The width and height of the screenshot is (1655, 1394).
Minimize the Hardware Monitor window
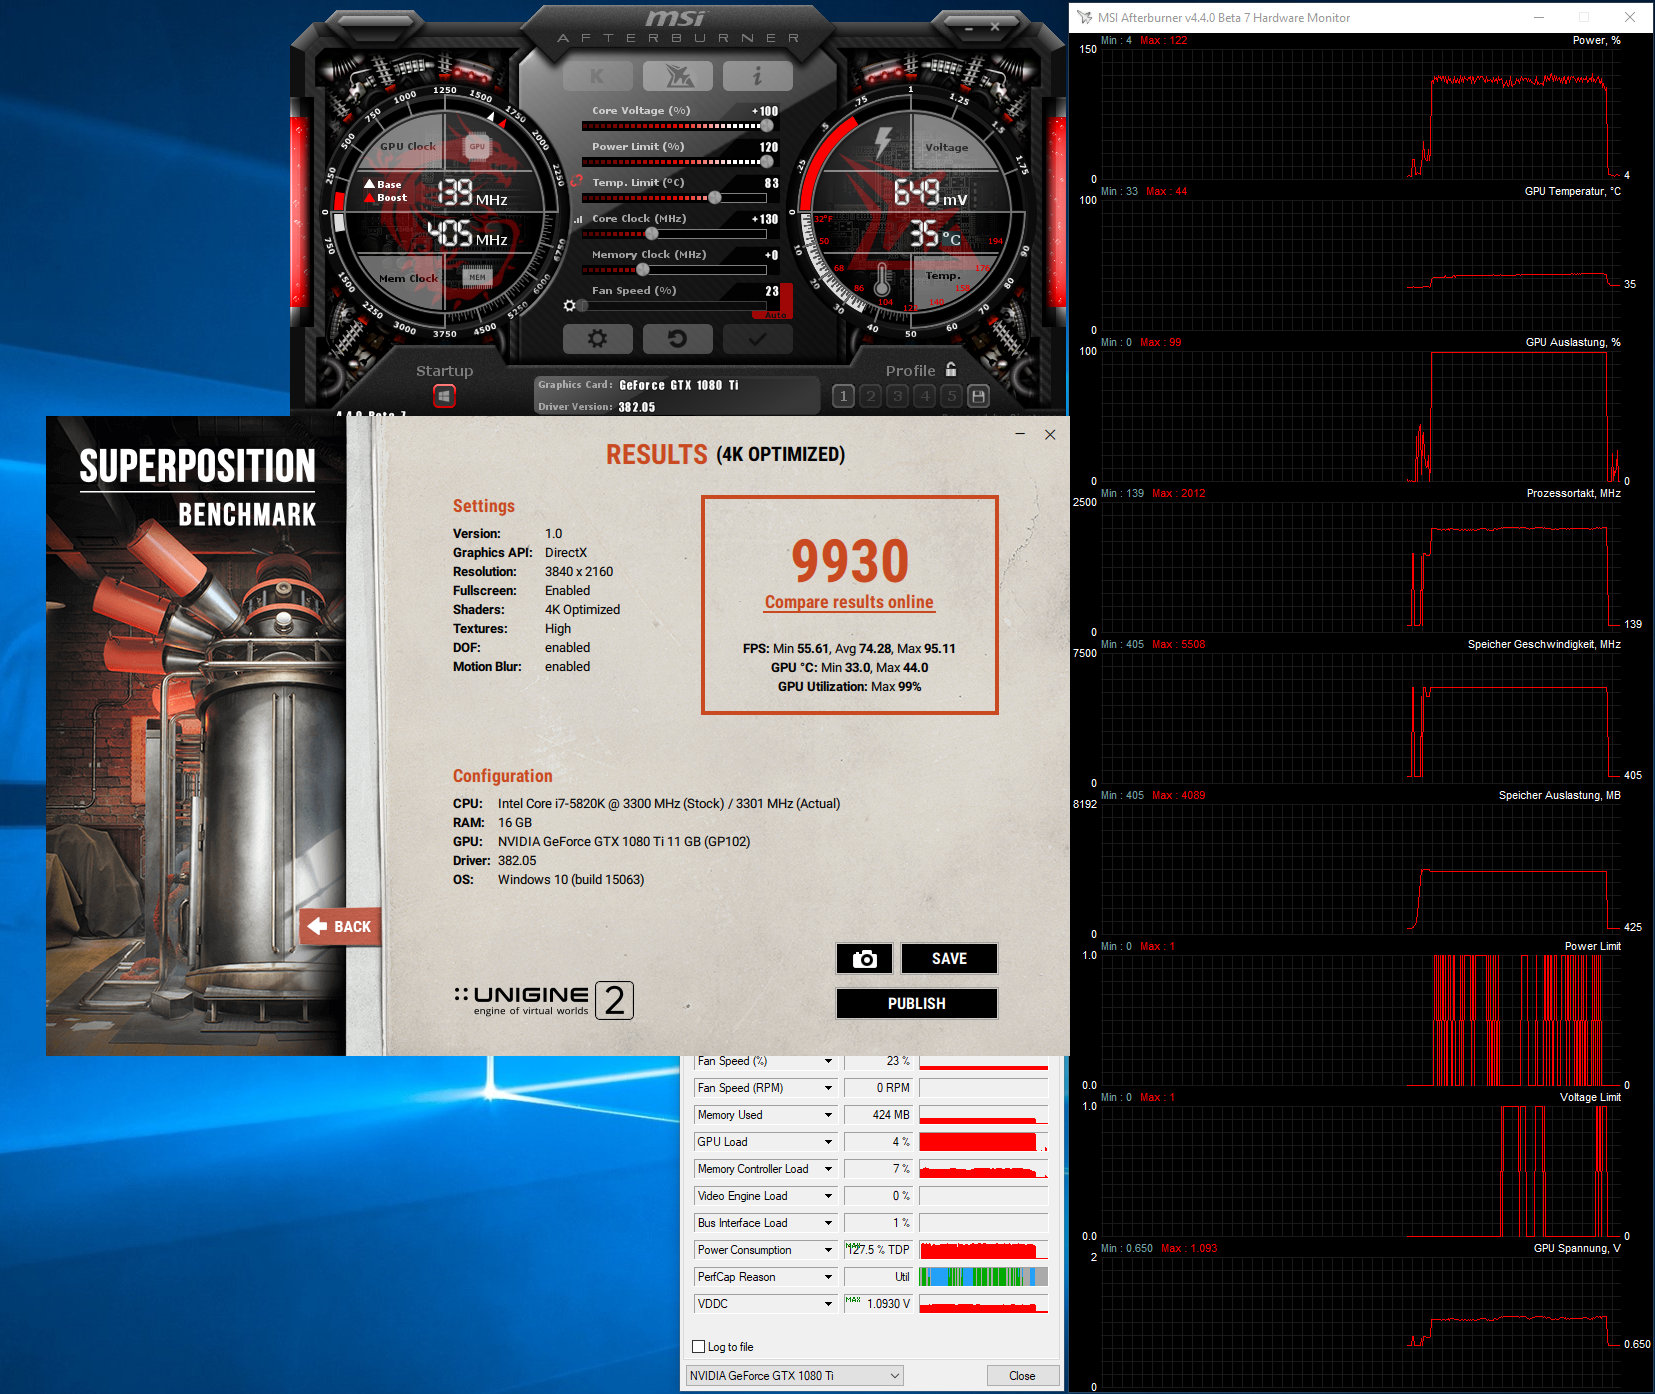tap(1539, 17)
